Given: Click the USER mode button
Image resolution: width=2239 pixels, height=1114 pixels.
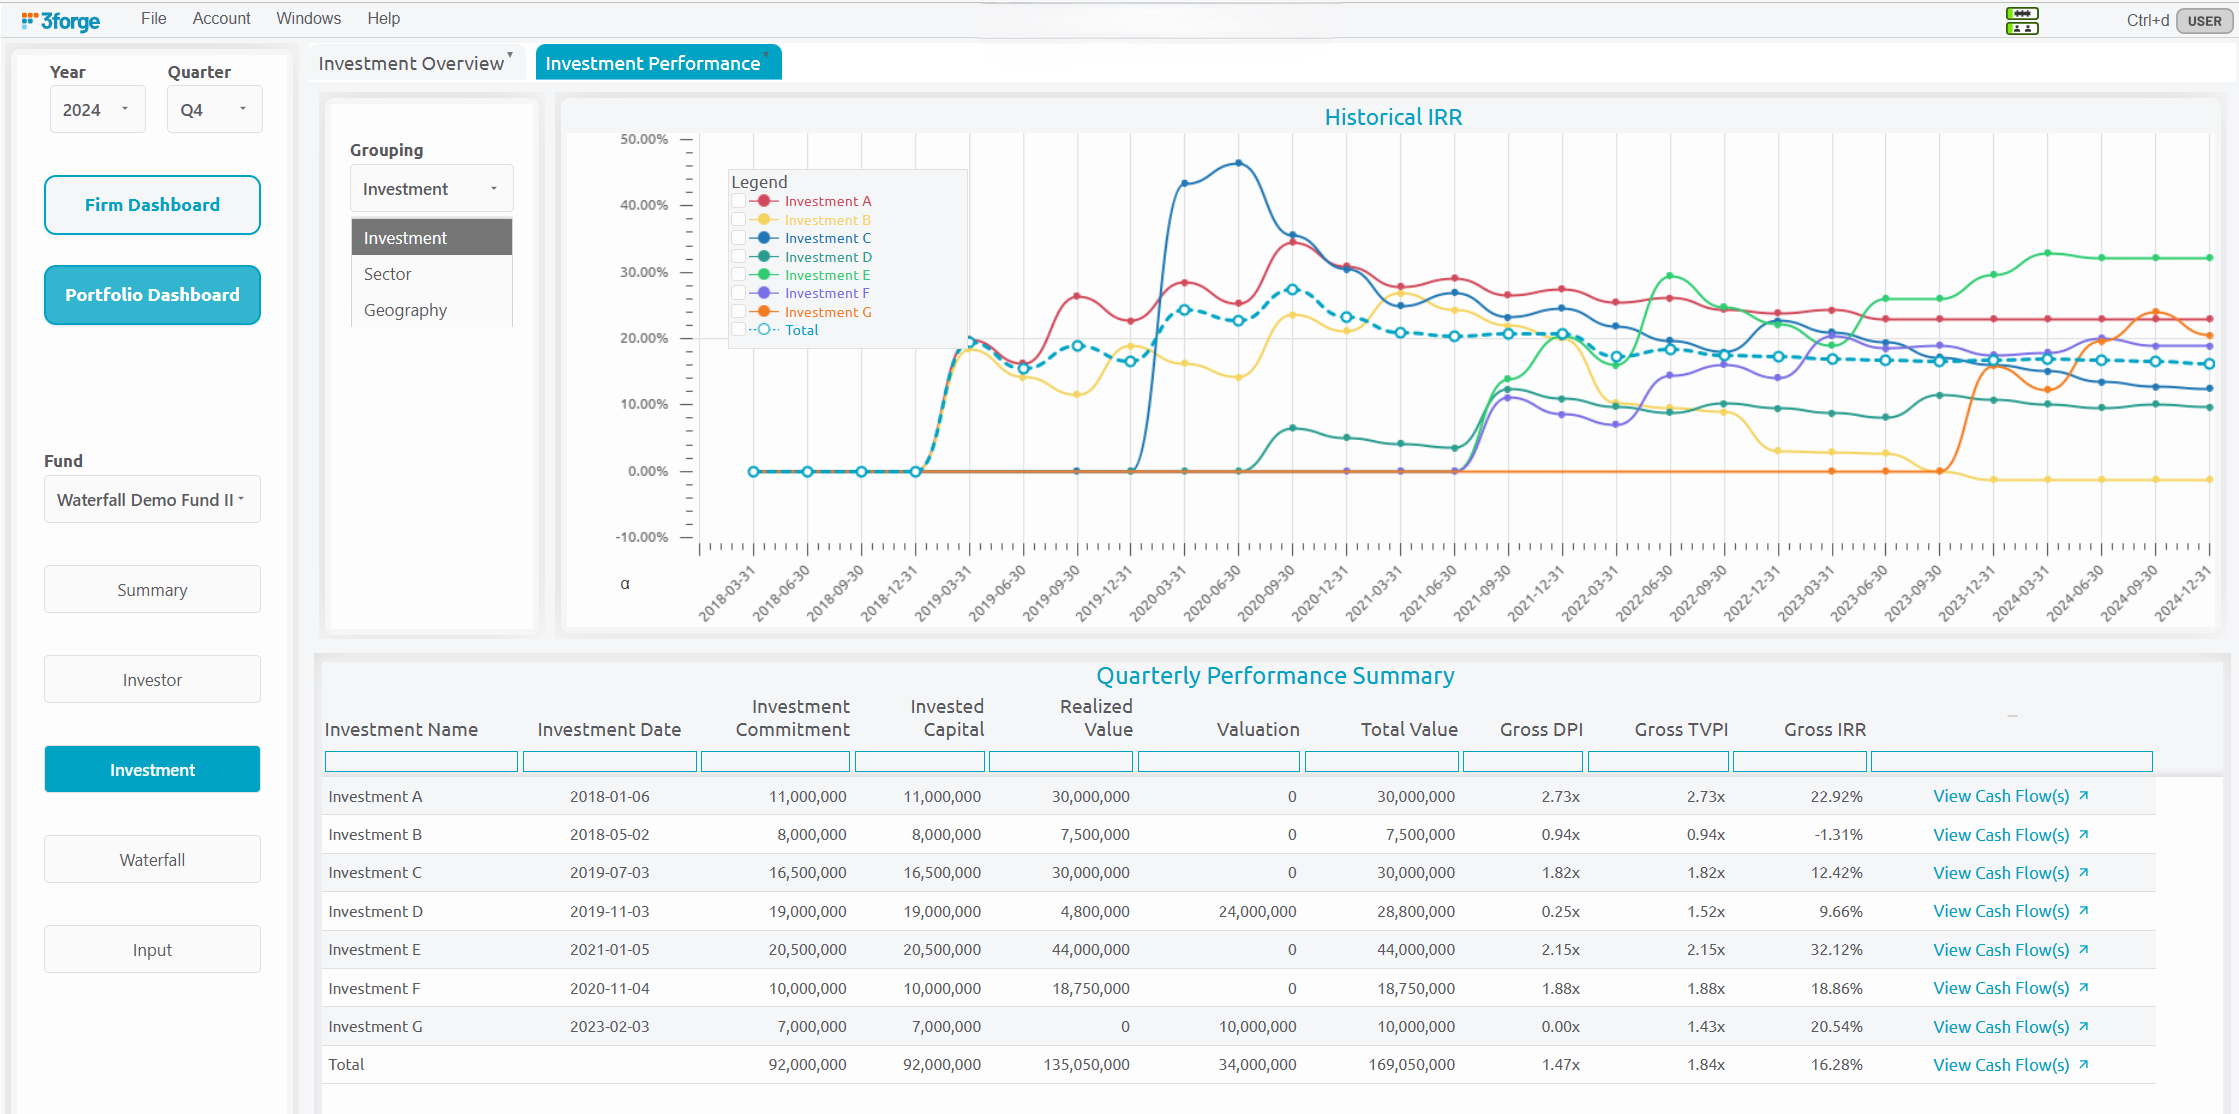Looking at the screenshot, I should point(2203,21).
